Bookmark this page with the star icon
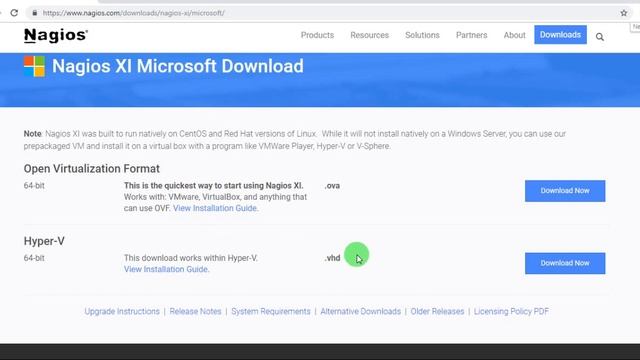Viewport: 640px width, 360px height. 624,13
